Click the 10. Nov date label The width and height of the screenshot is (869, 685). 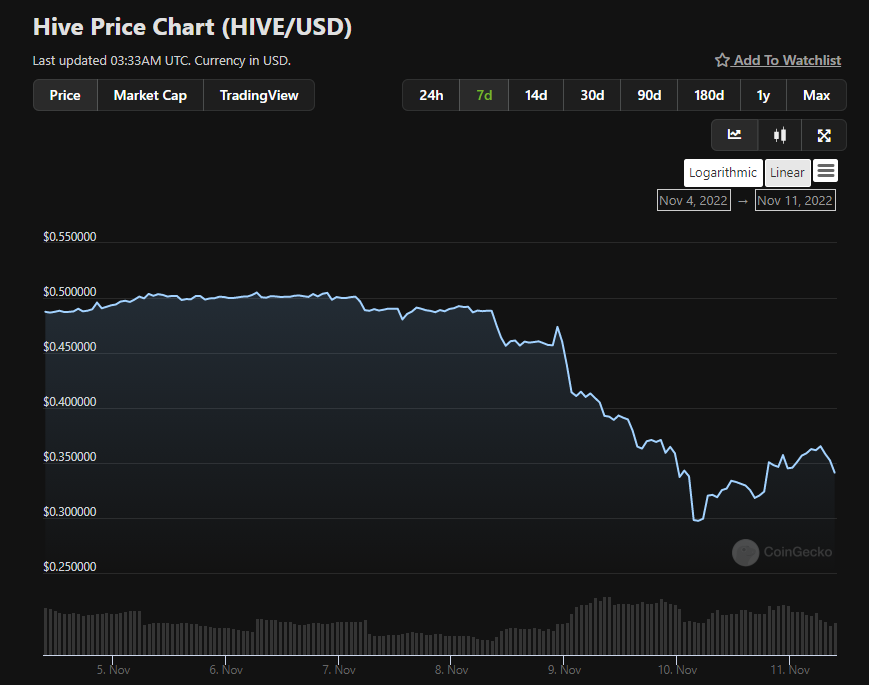tap(677, 669)
